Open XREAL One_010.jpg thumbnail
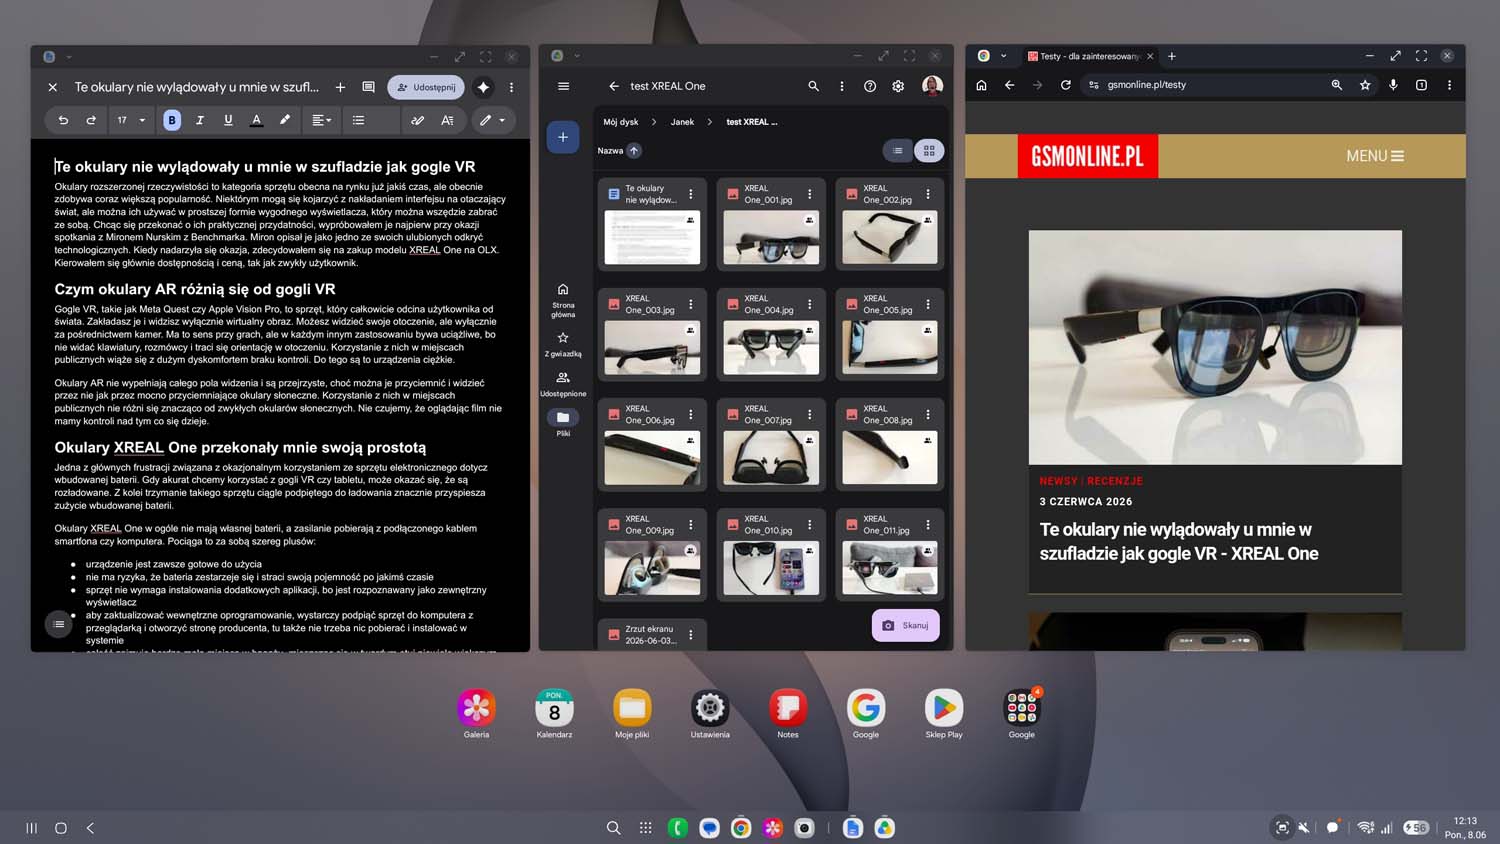Viewport: 1500px width, 844px height. coord(771,567)
